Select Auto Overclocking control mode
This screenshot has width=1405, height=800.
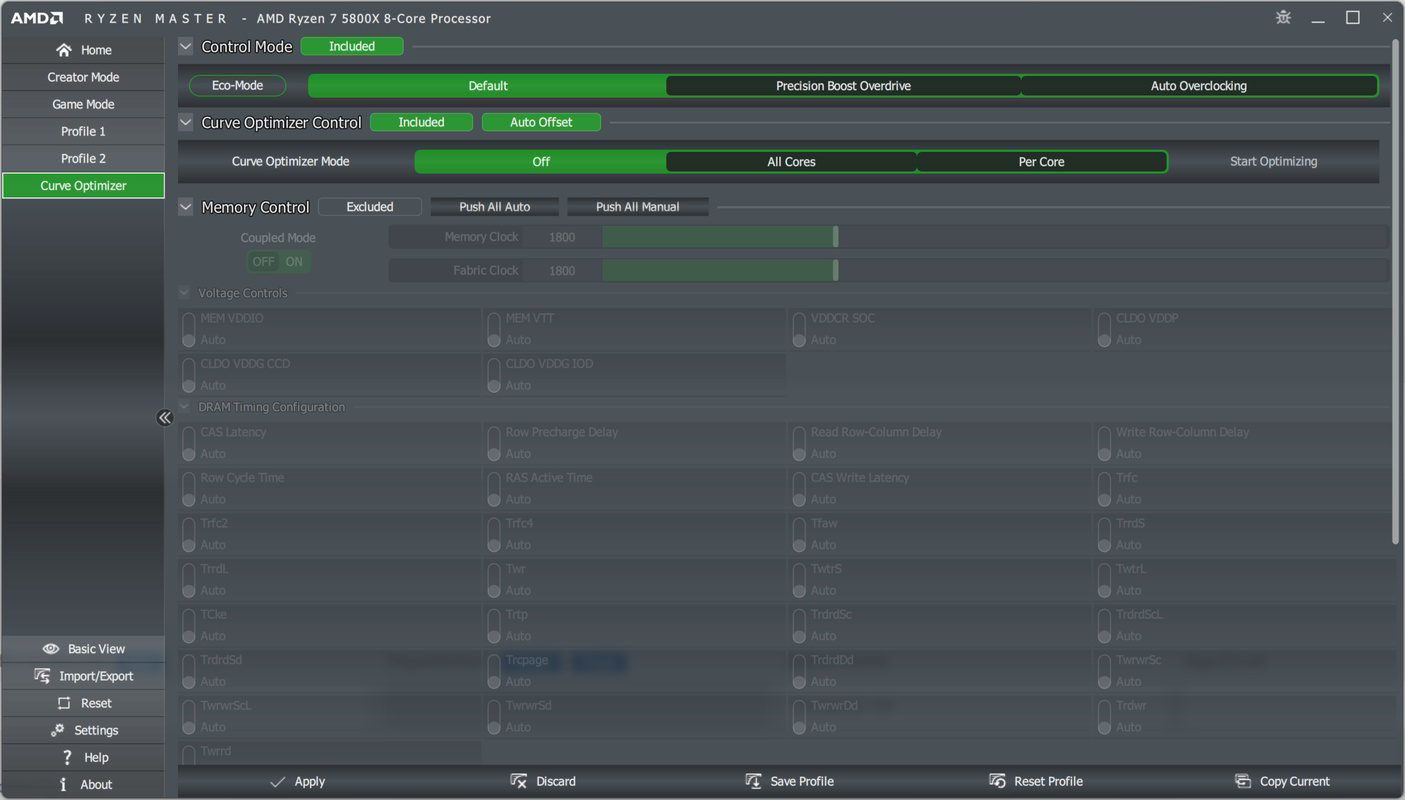[1198, 86]
